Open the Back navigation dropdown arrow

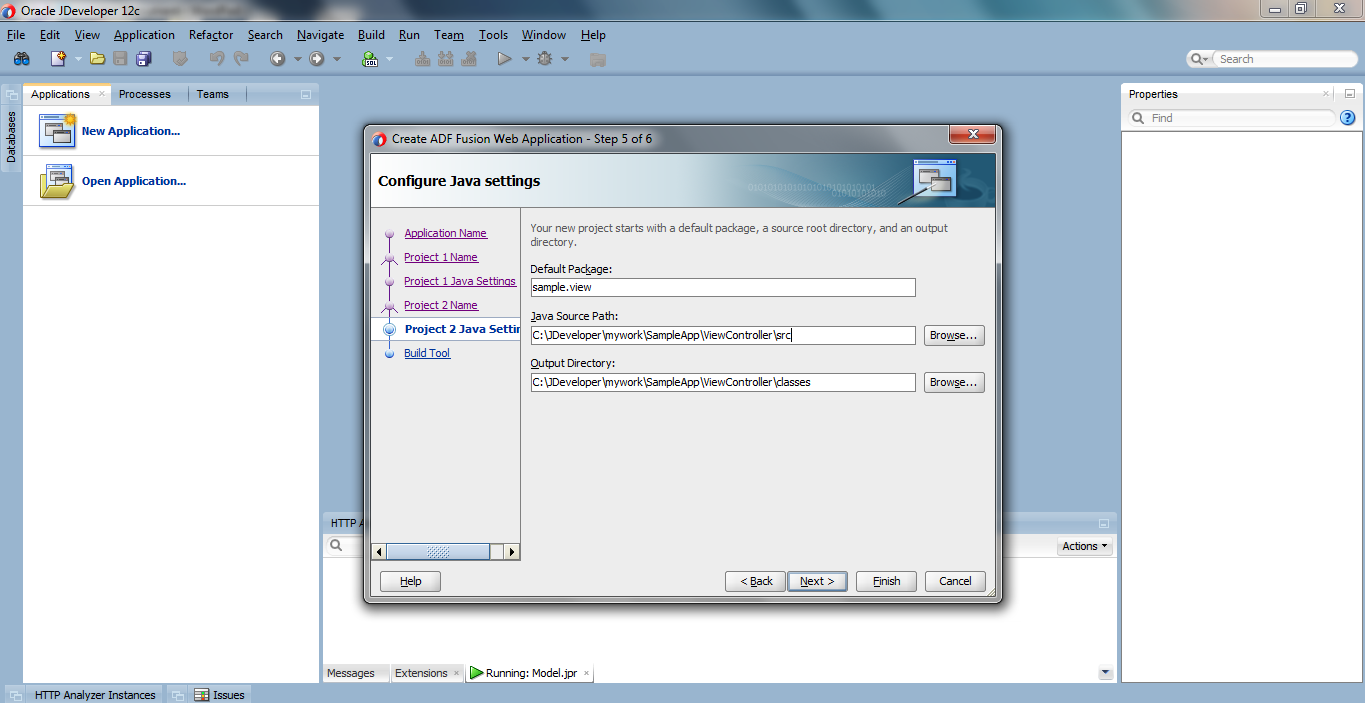pos(297,58)
